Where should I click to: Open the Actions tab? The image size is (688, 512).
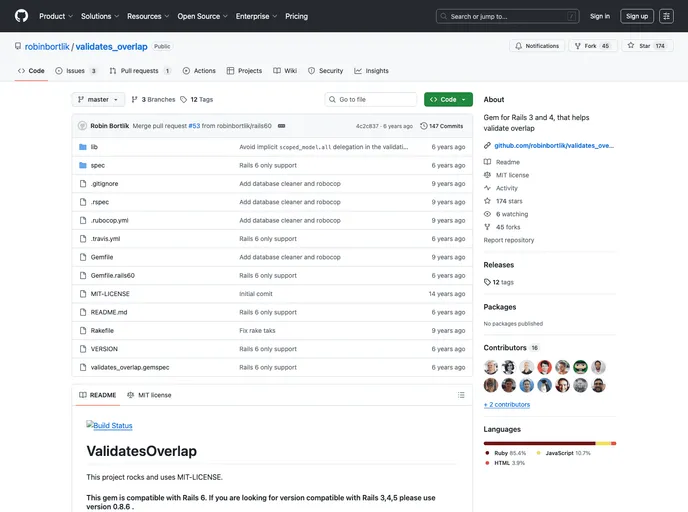[199, 71]
